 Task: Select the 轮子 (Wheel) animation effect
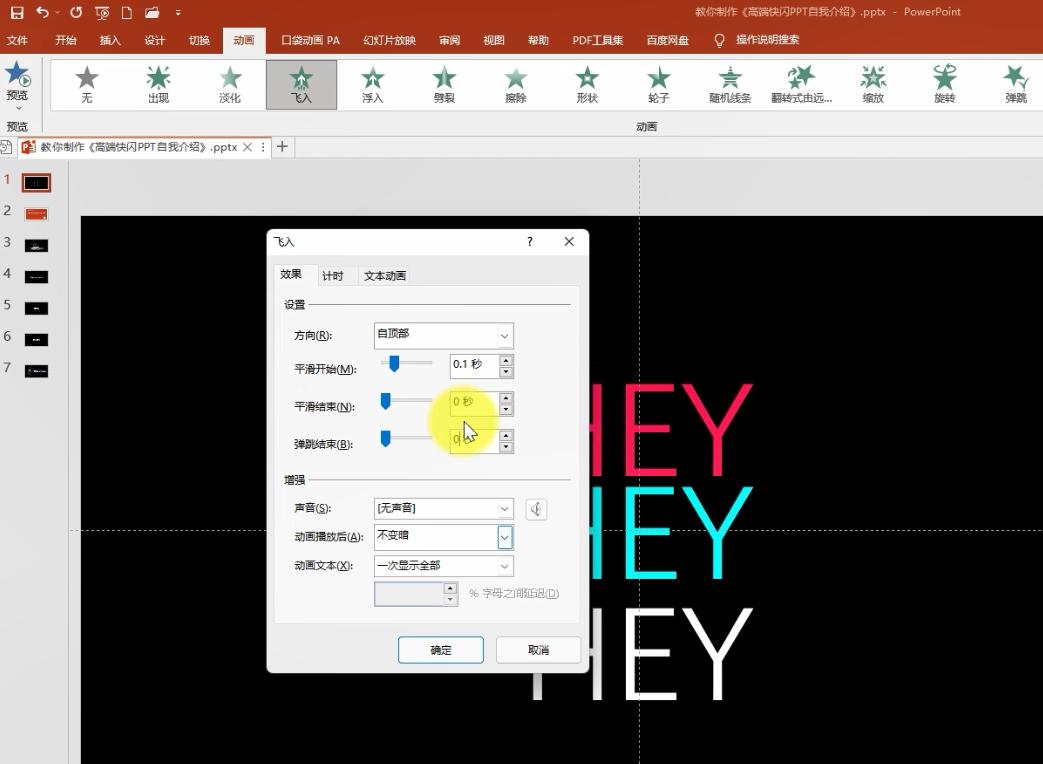(658, 84)
